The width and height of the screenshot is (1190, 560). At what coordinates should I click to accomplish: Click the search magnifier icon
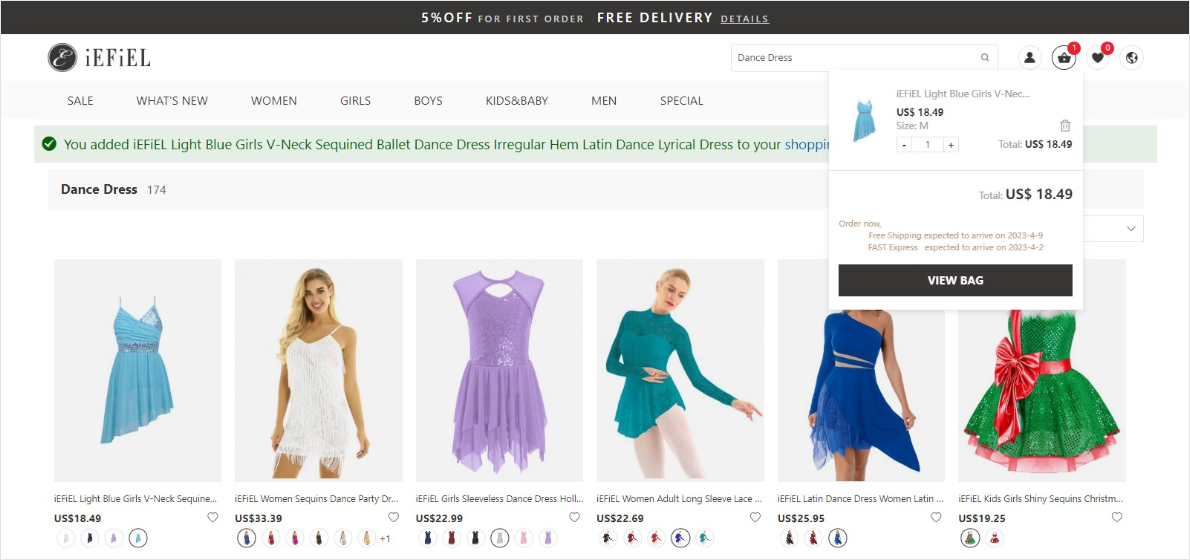point(985,58)
